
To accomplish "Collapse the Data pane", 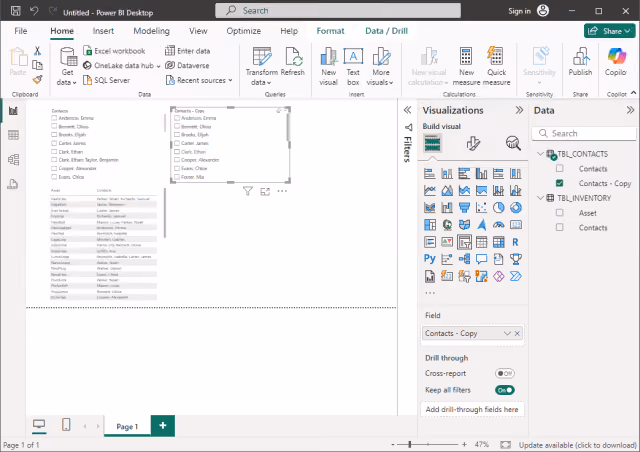I will click(630, 110).
